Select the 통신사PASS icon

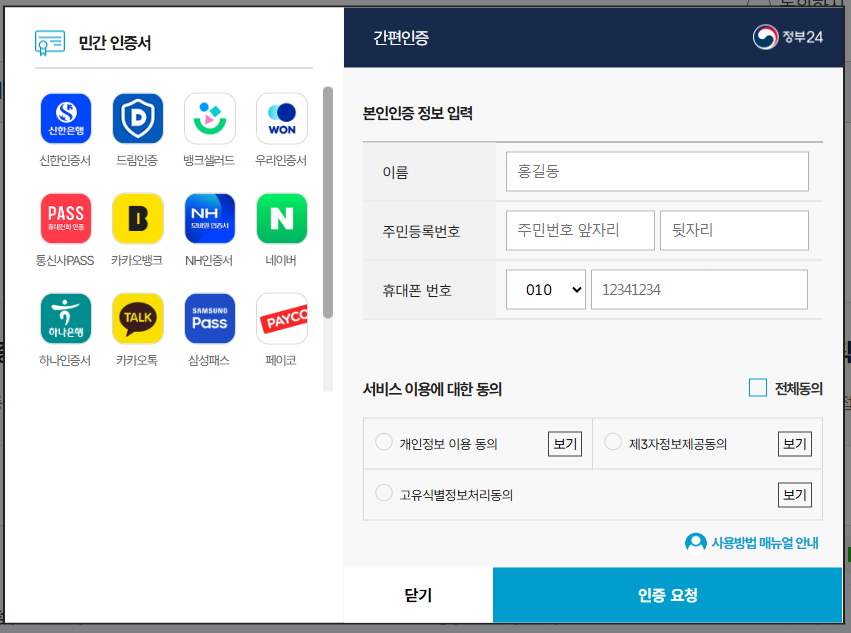[66, 218]
